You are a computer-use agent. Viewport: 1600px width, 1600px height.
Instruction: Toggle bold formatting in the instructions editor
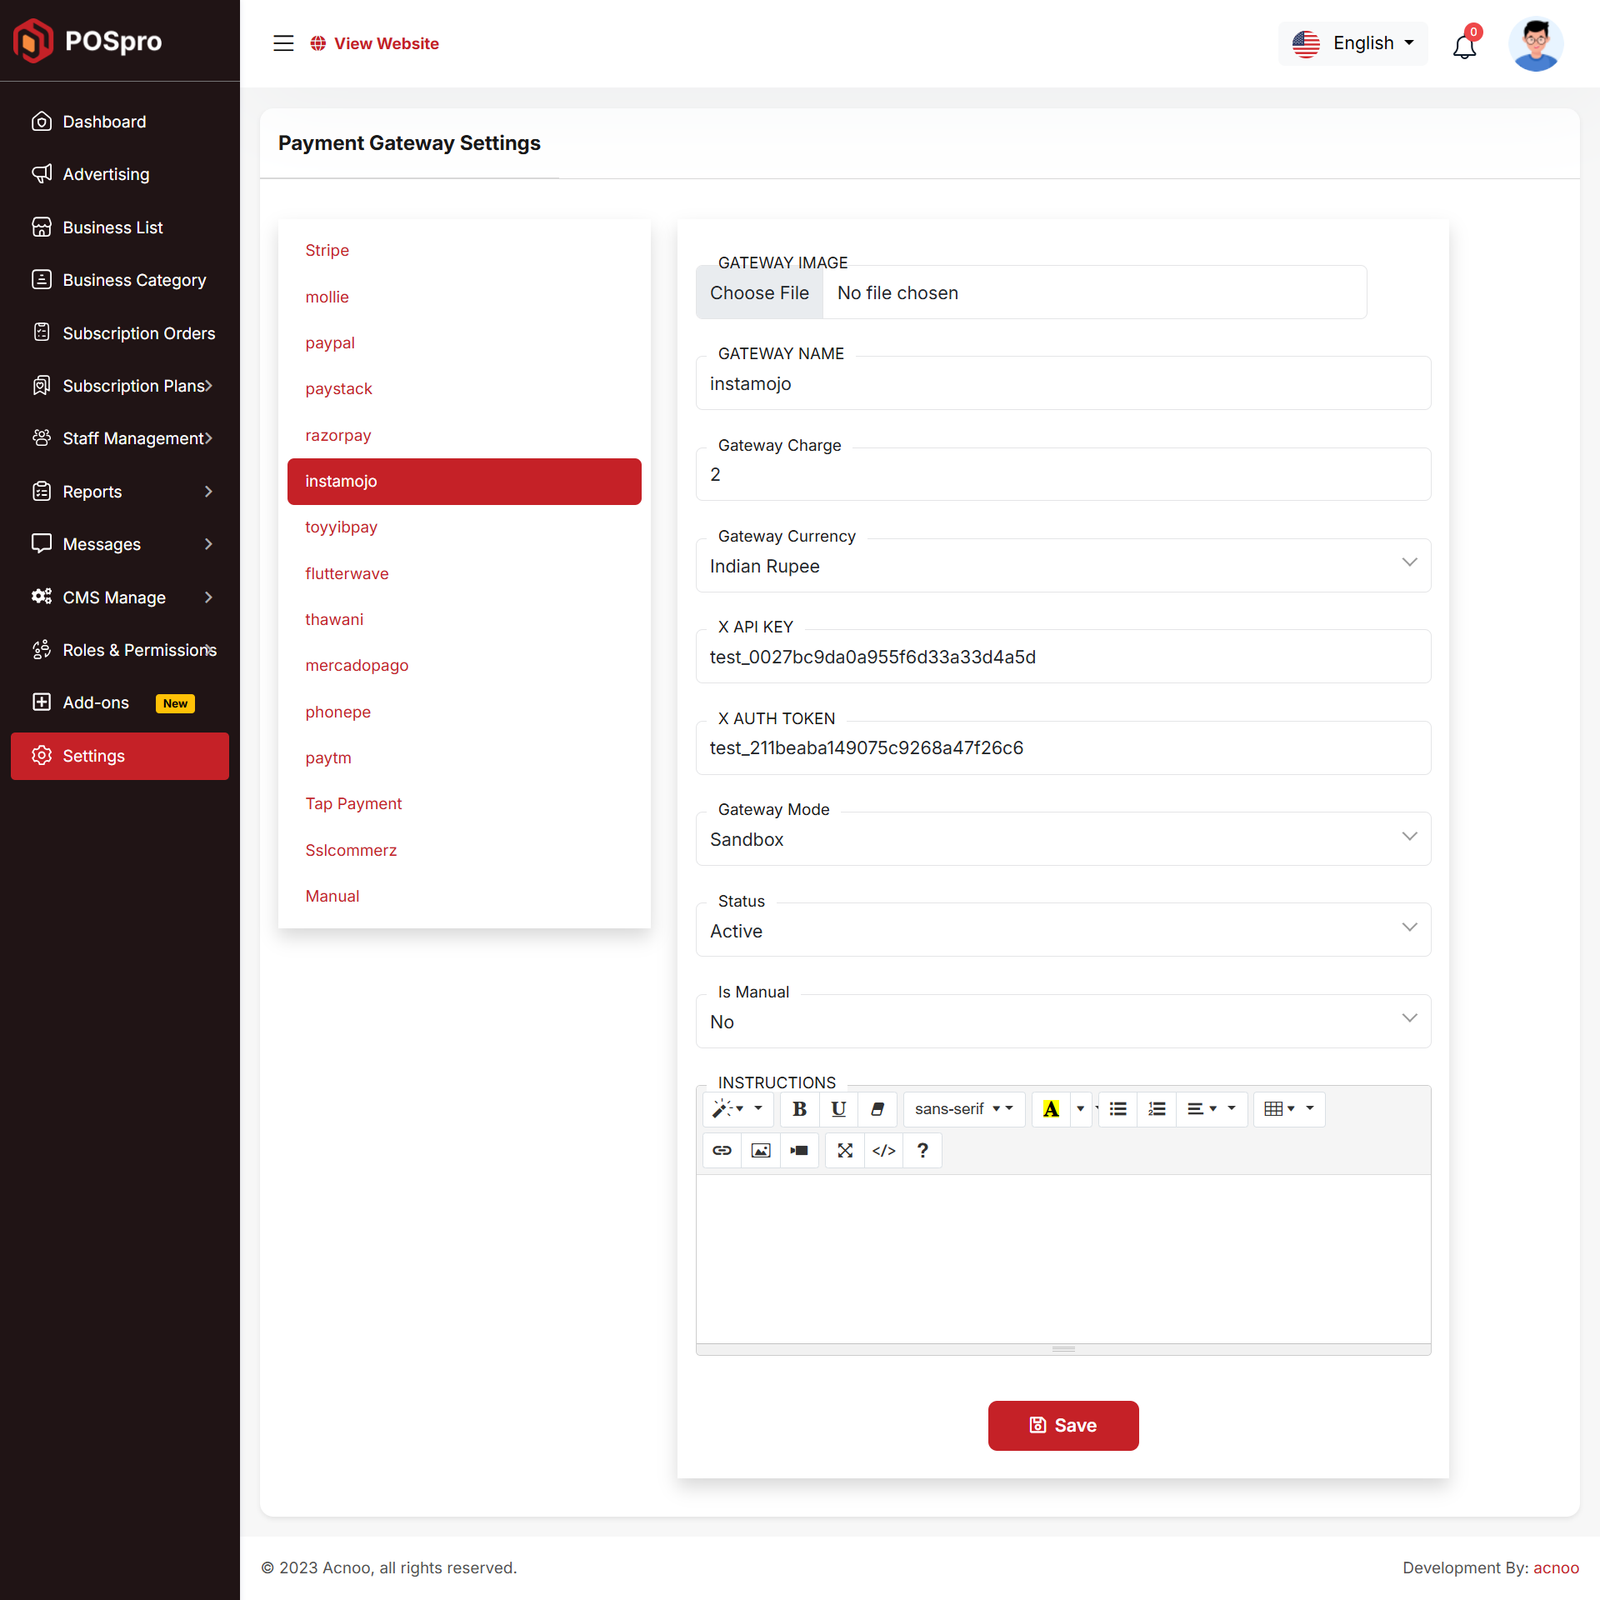coord(799,1109)
